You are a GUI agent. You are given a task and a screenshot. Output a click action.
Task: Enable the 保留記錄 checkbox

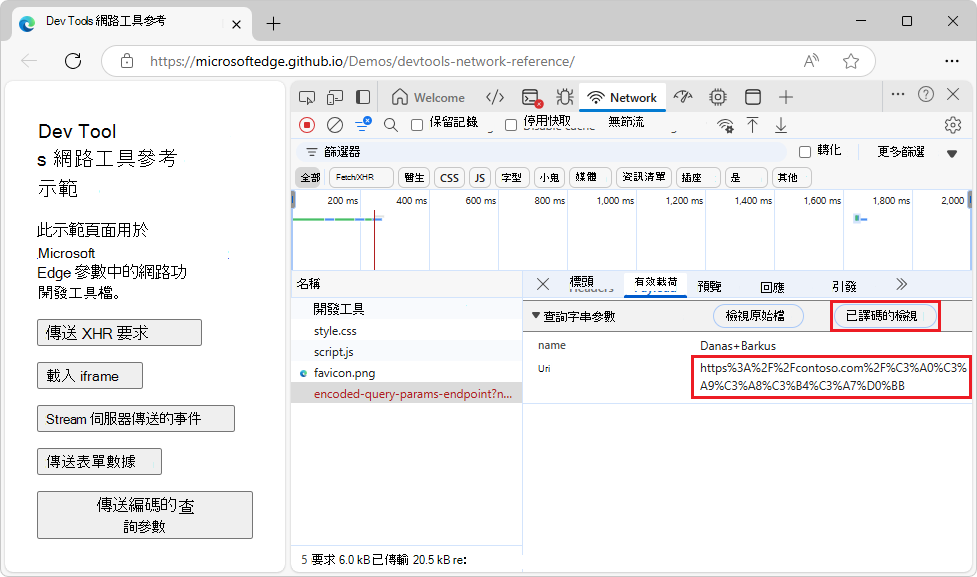414,124
